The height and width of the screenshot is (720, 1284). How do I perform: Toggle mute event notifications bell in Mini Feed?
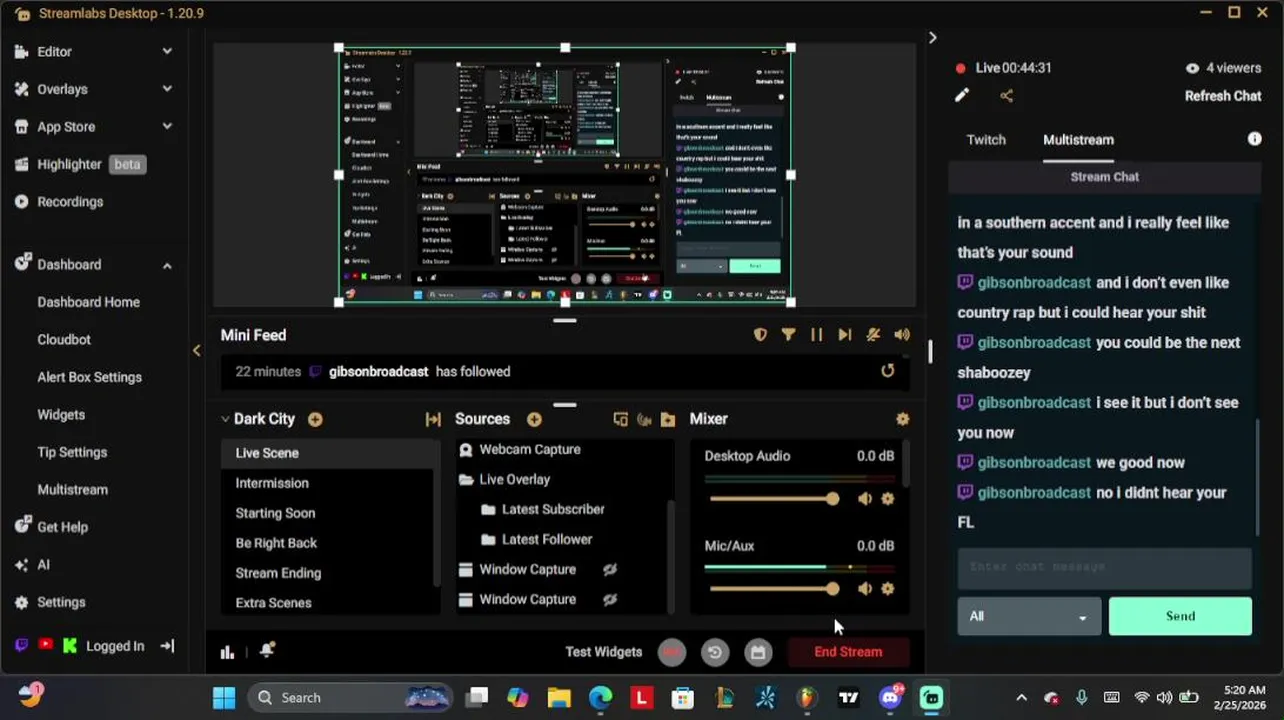point(873,335)
